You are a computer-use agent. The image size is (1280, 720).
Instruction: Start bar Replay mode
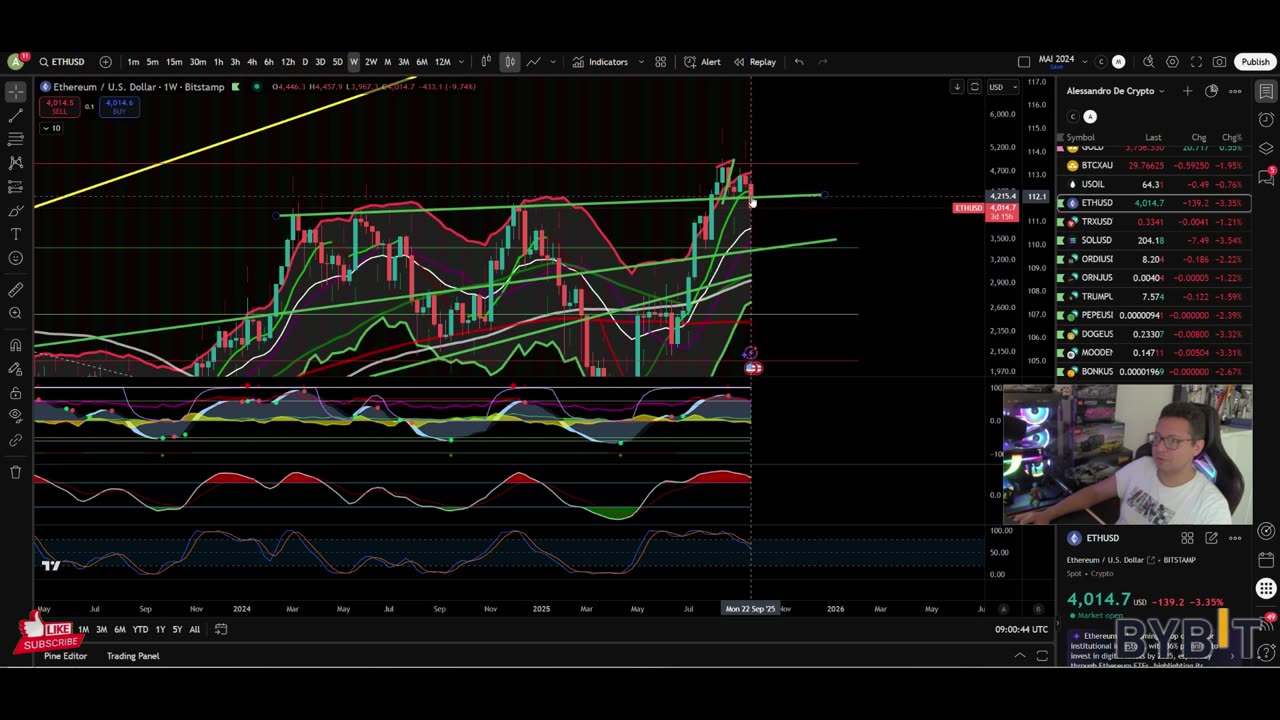pos(754,62)
